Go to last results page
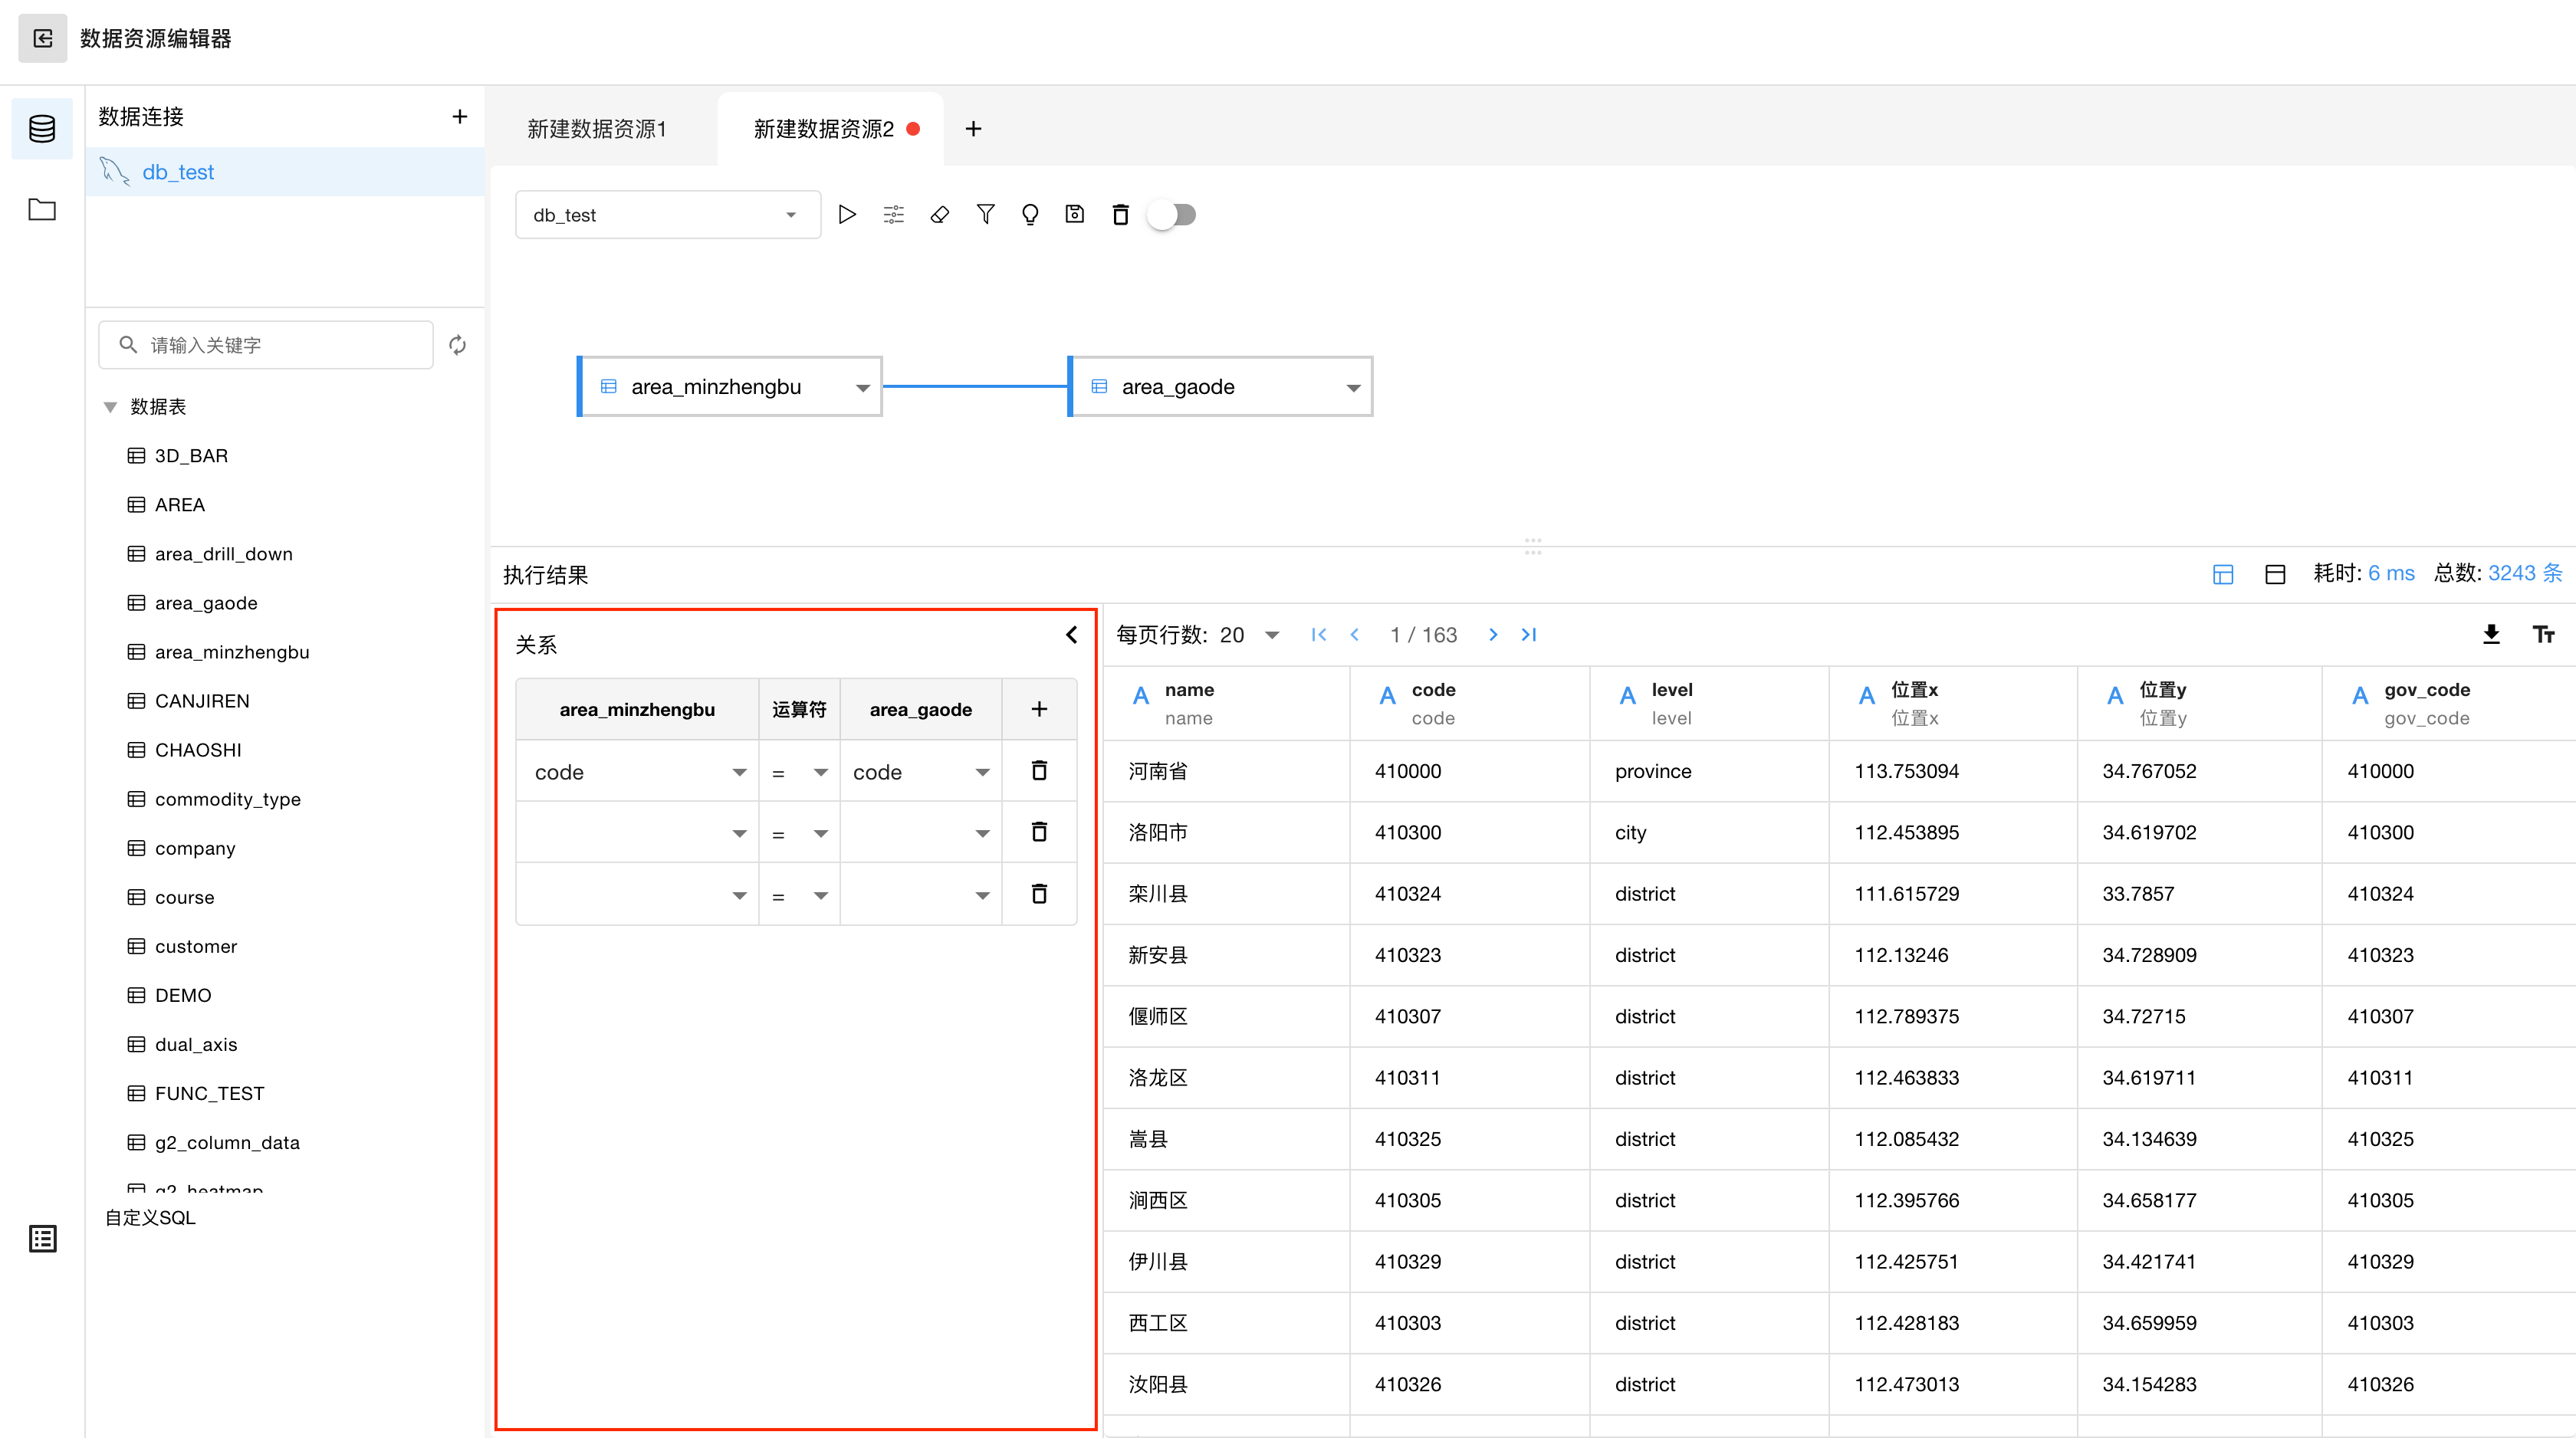The image size is (2576, 1438). pos(1529,635)
